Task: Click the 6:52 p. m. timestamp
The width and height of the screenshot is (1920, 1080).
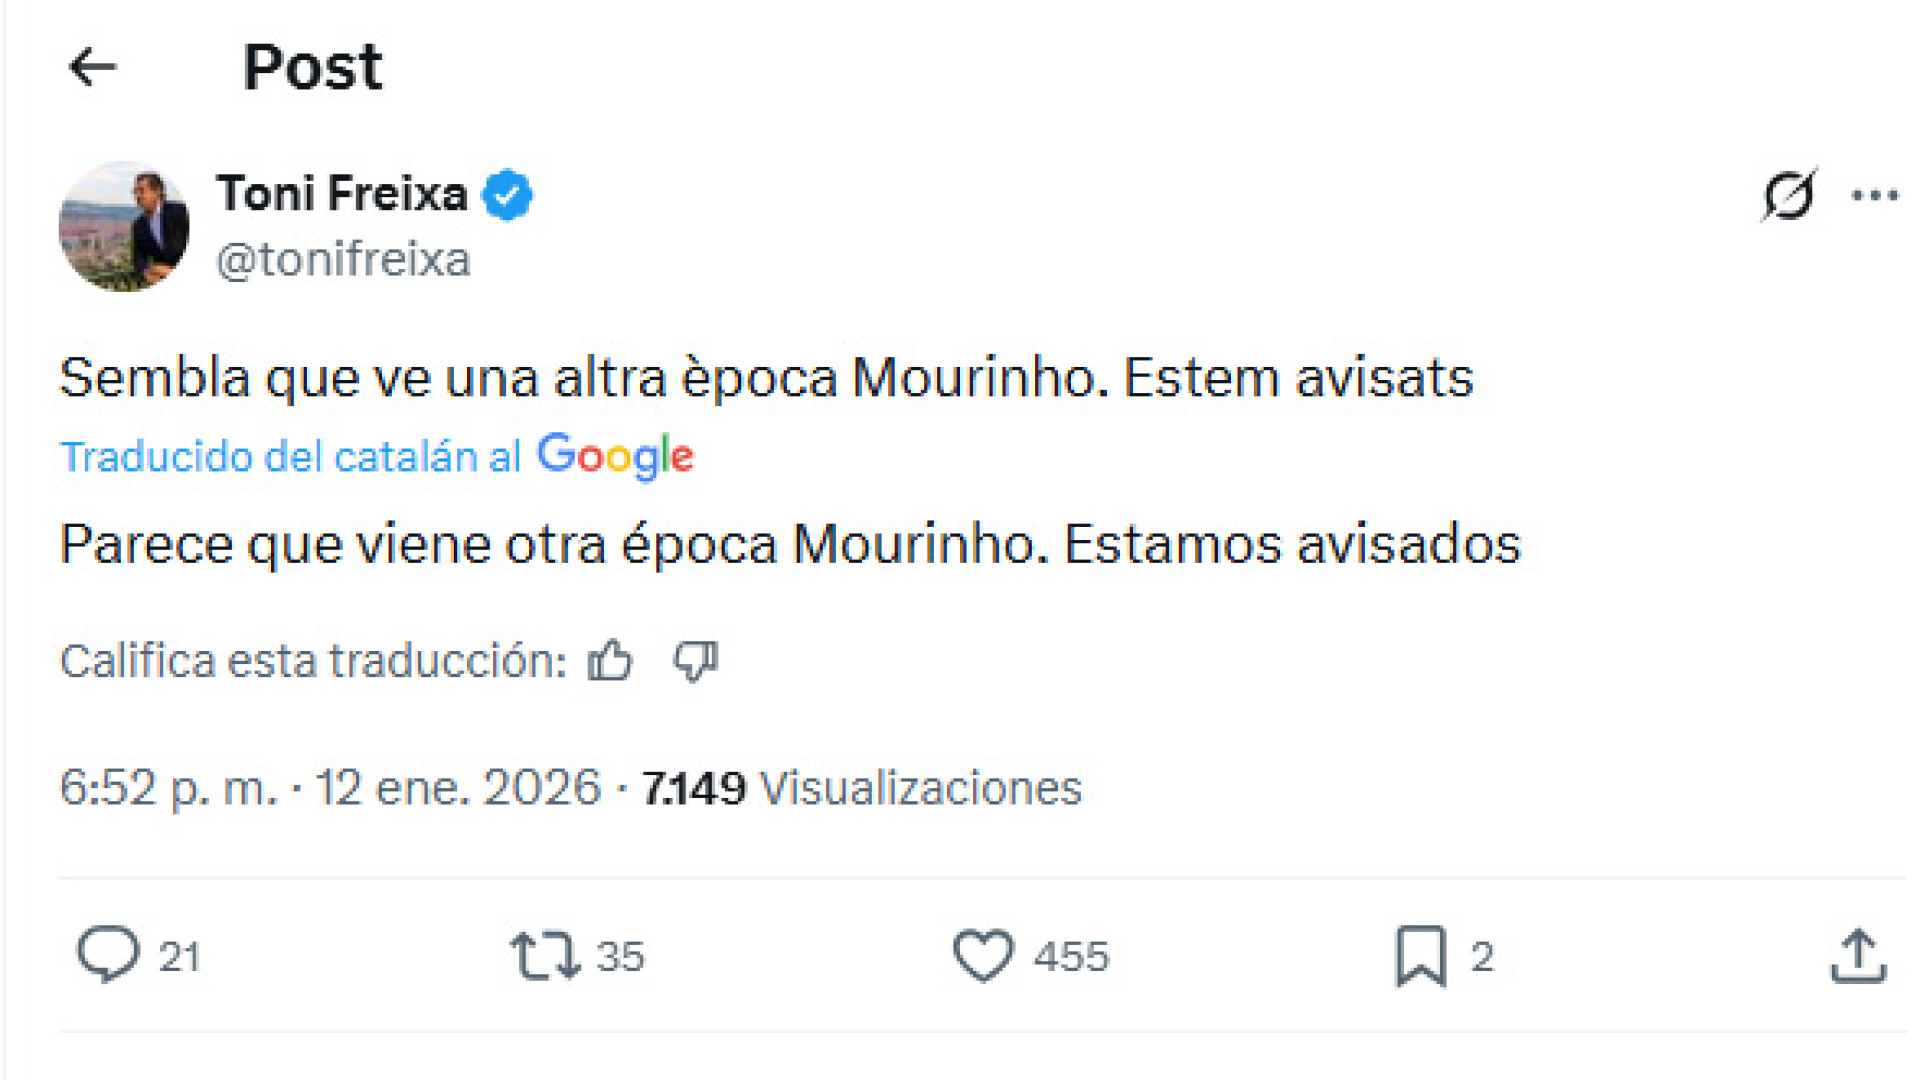Action: (168, 788)
